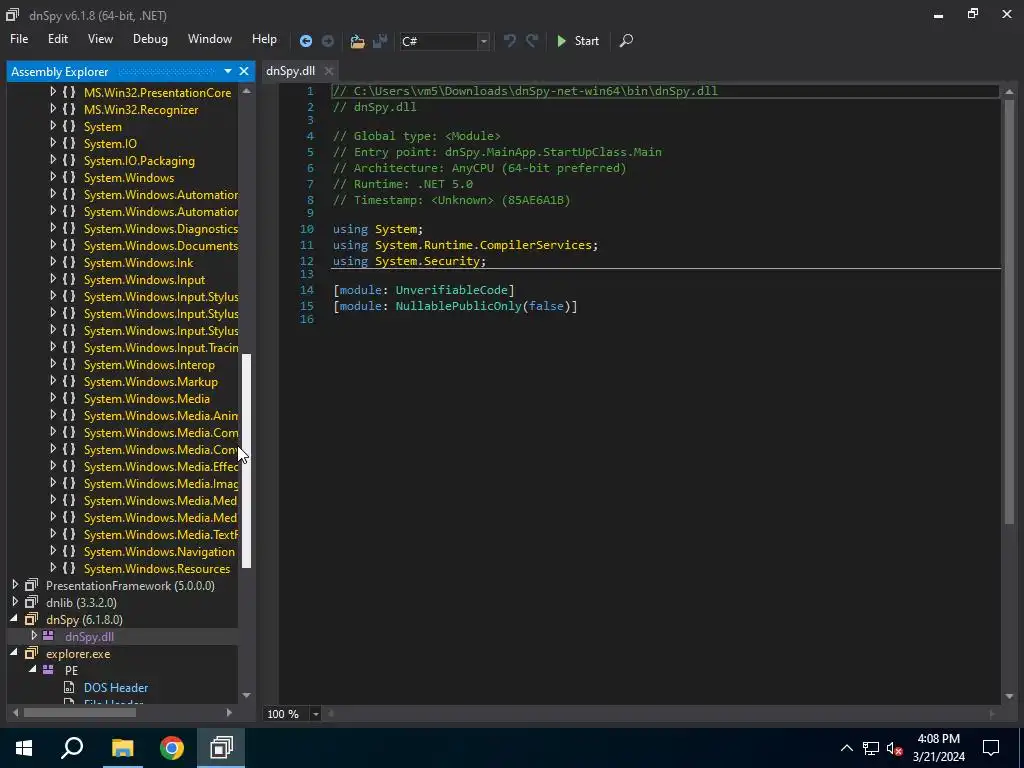Open the File menu
The width and height of the screenshot is (1024, 768).
[19, 39]
